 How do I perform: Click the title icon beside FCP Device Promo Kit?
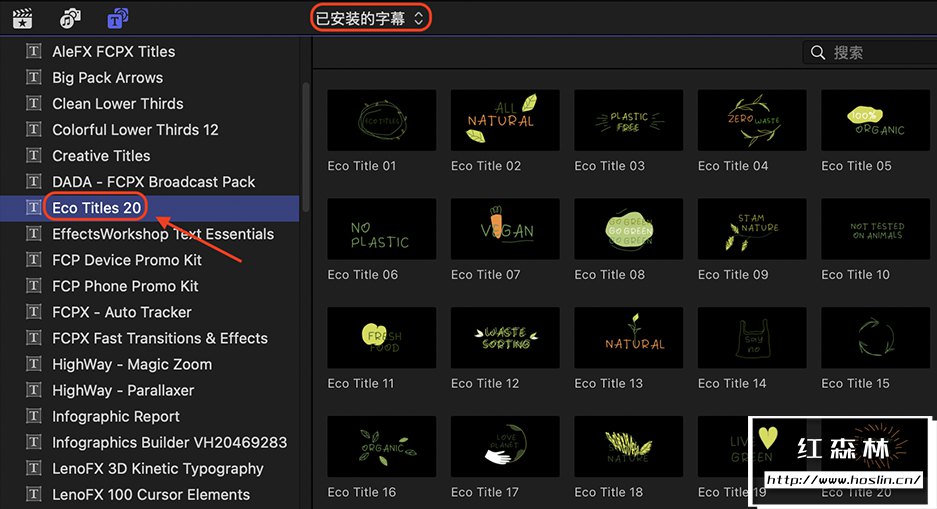tap(33, 259)
